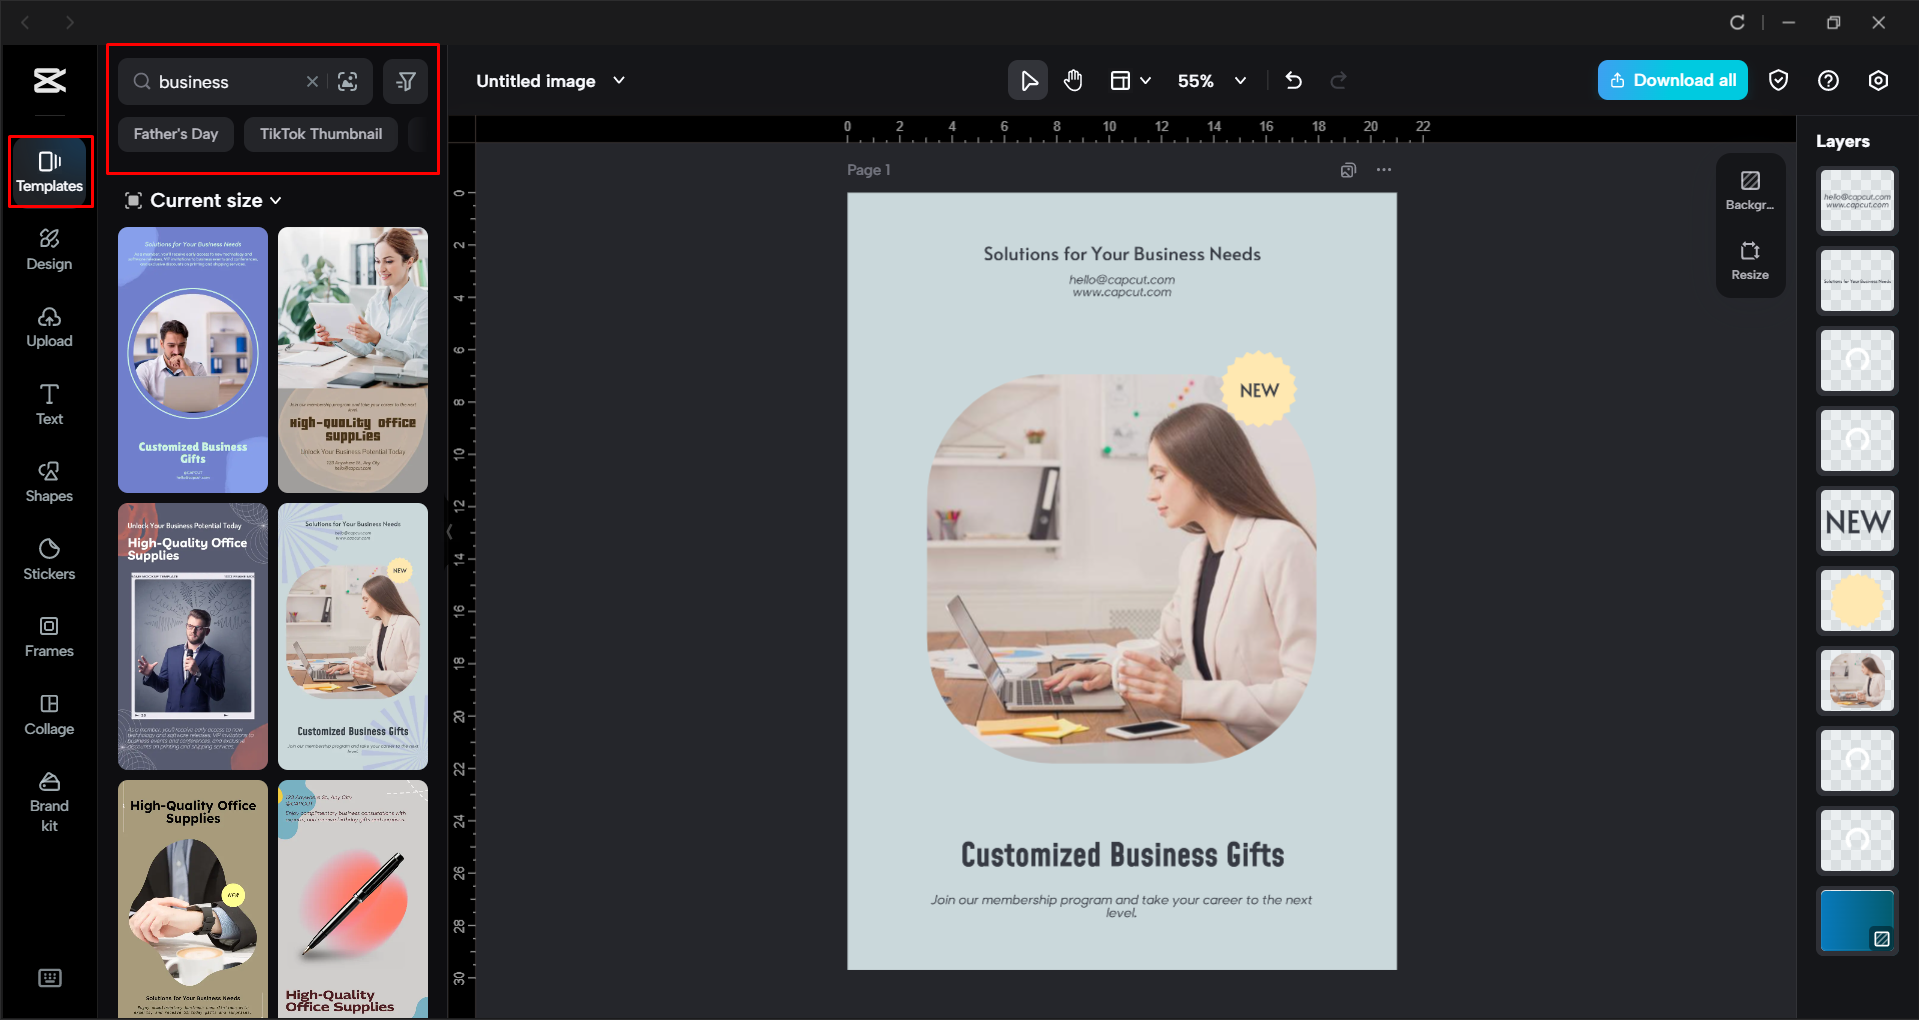Expand the Current size dropdown
Image resolution: width=1919 pixels, height=1020 pixels.
[x=203, y=200]
